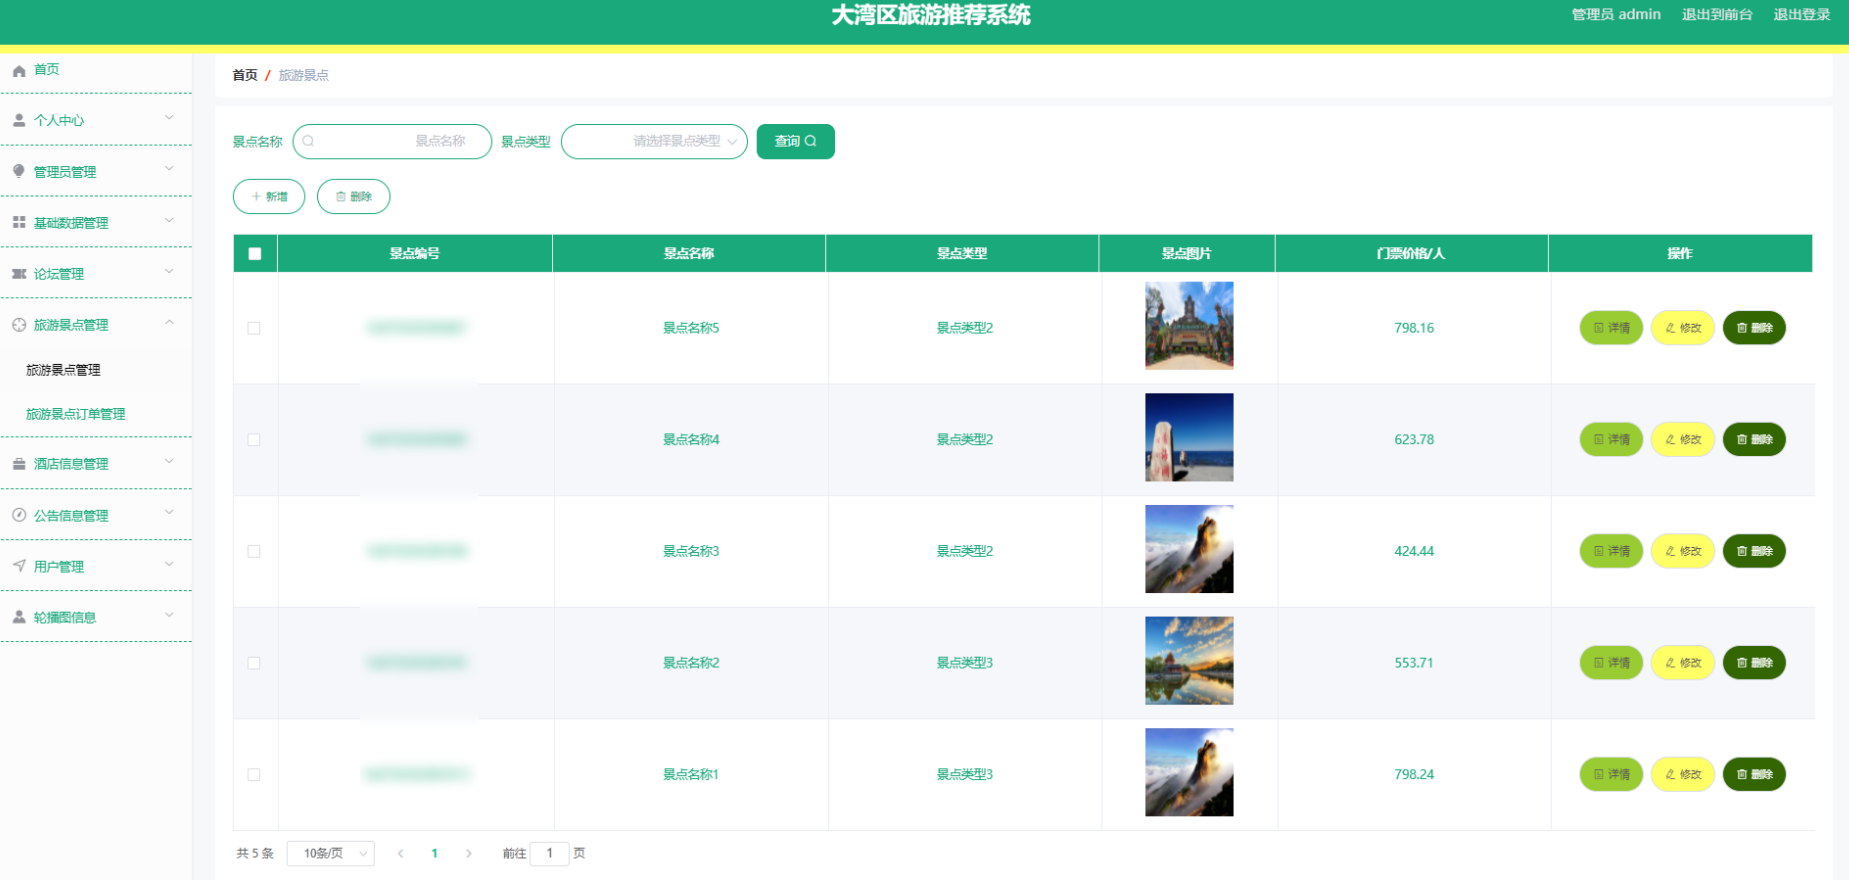Viewport: 1849px width, 881px height.
Task: Check the box for 景点名称1 row
Action: click(254, 774)
